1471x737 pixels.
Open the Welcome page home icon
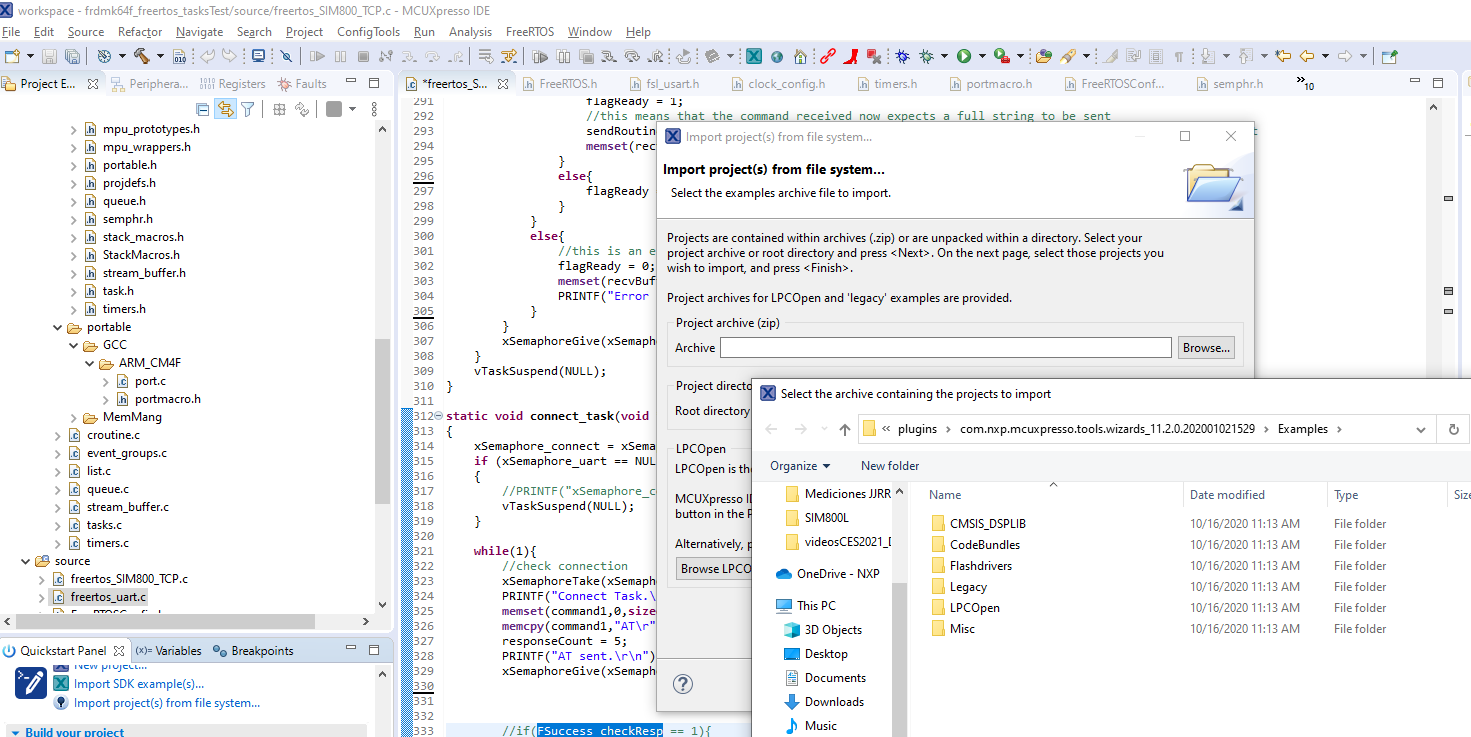point(800,57)
